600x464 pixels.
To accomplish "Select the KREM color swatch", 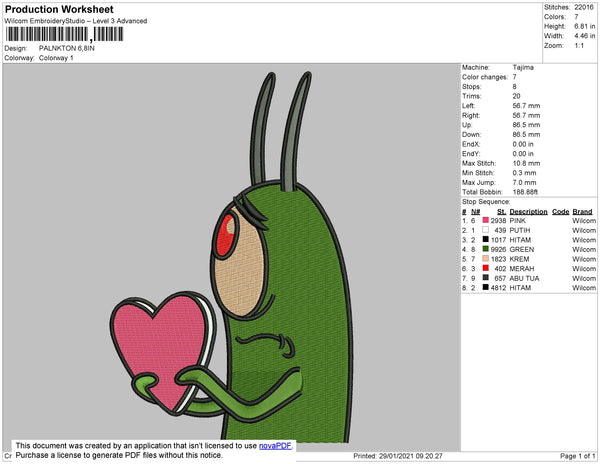I will pyautogui.click(x=486, y=259).
